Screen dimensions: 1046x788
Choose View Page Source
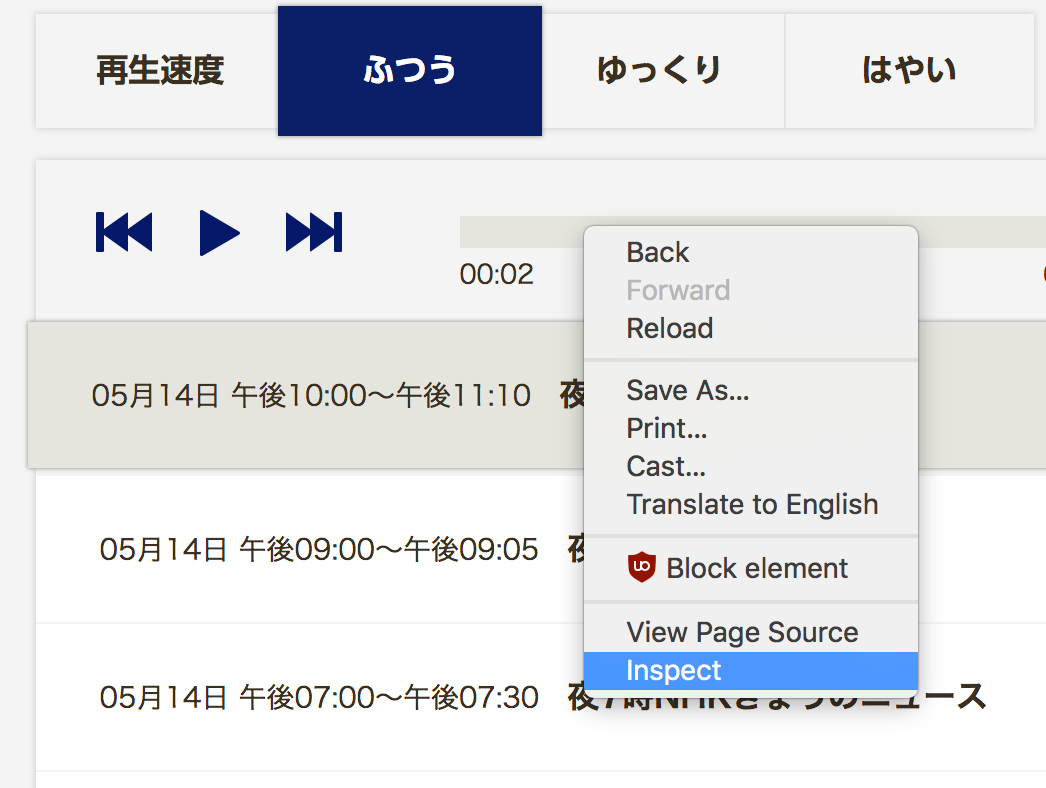750,632
